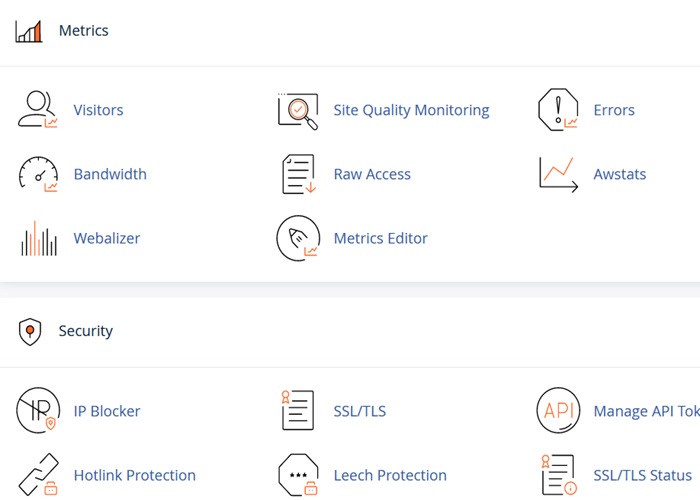Collapse the Metrics section header
Image resolution: width=700 pixels, height=500 pixels.
click(x=84, y=31)
